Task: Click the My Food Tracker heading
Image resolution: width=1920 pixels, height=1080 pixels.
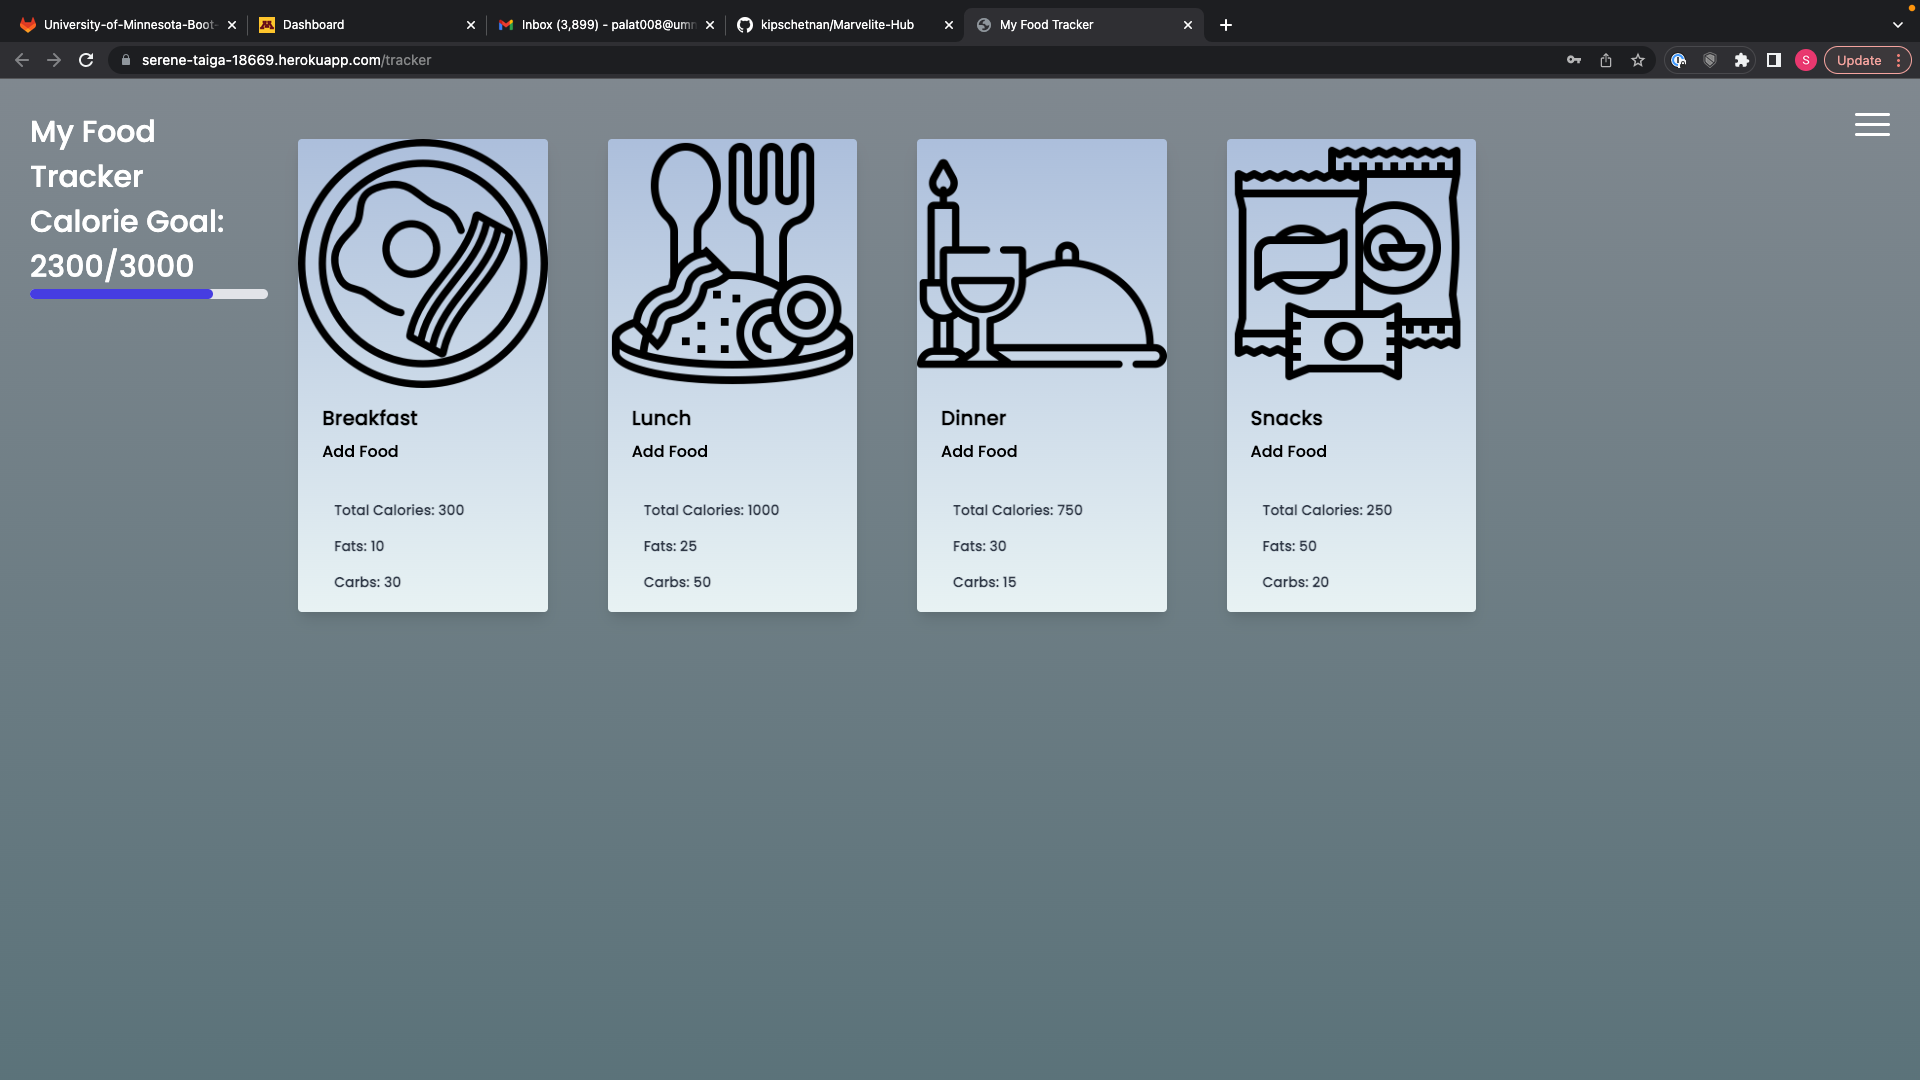Action: click(93, 154)
